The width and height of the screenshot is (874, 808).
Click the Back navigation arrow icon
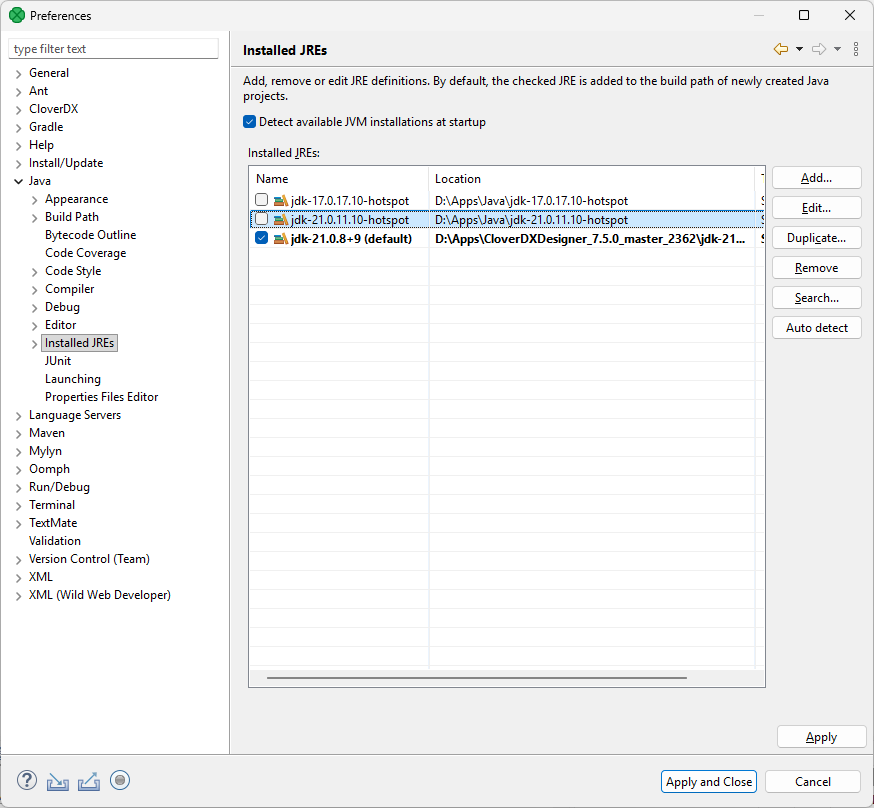(781, 49)
